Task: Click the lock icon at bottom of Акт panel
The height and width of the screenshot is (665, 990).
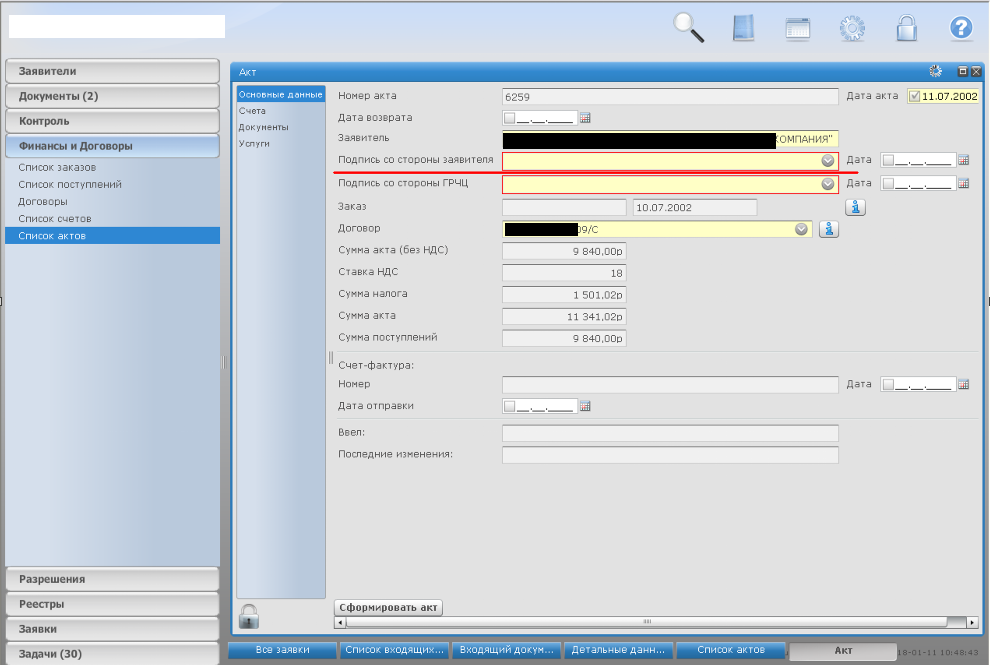Action: click(249, 615)
